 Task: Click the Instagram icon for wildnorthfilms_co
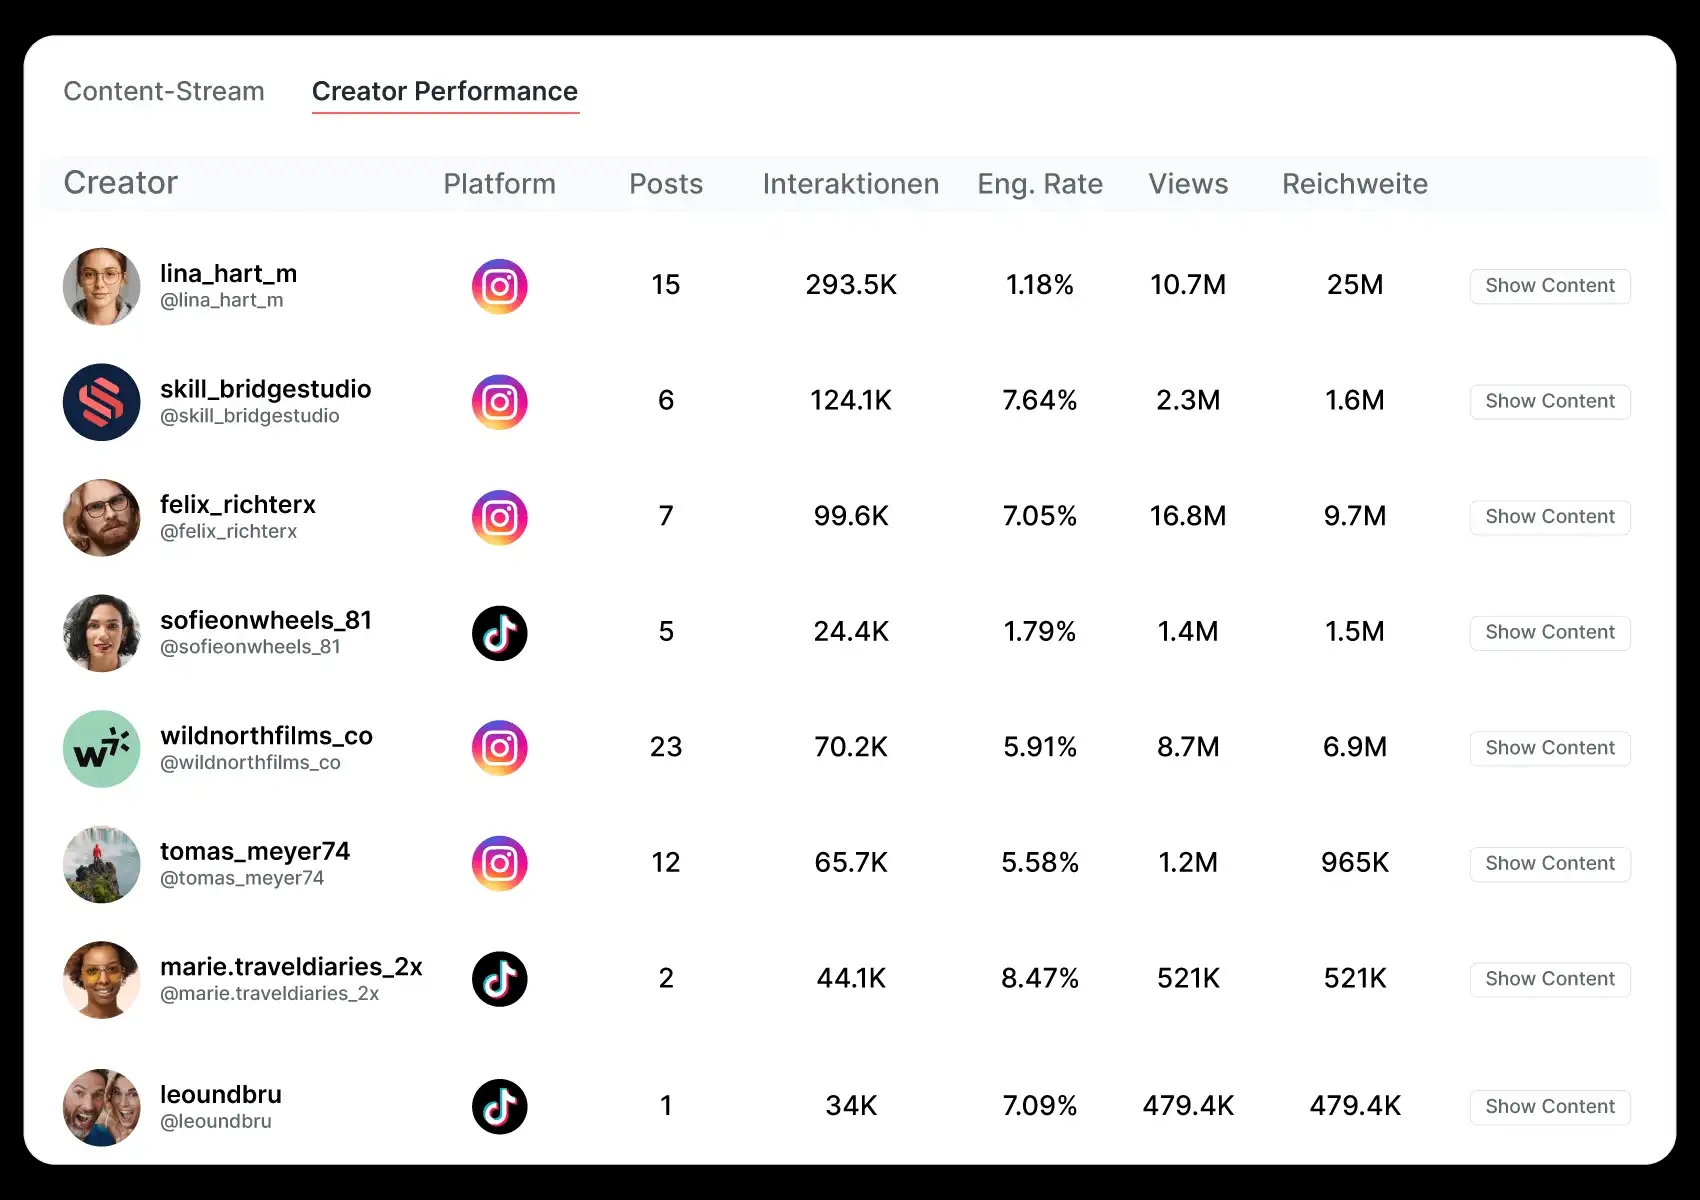500,748
